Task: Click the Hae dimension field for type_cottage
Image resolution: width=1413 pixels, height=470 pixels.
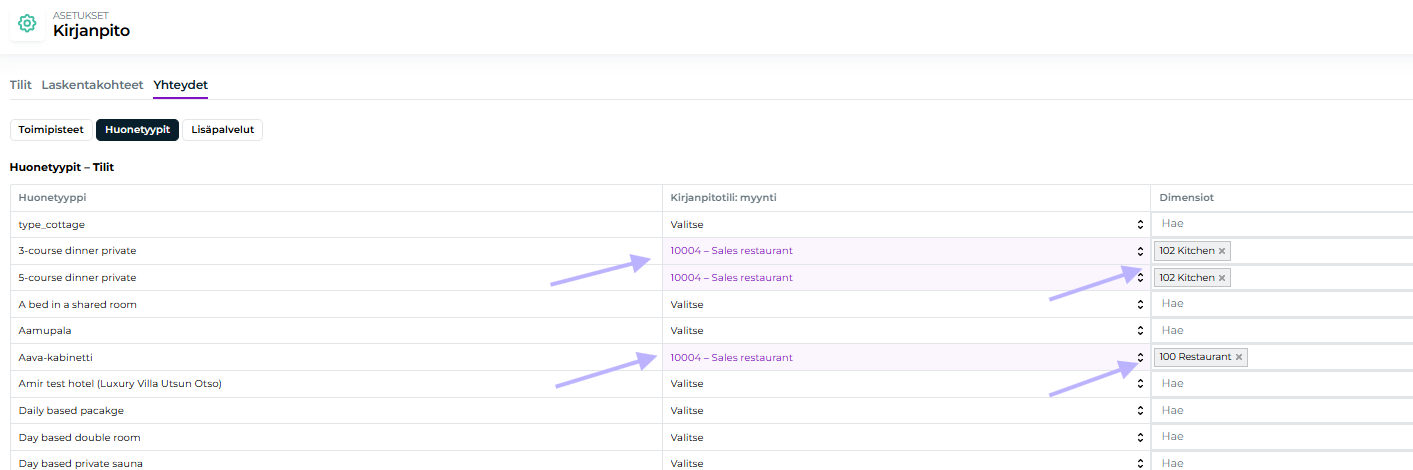Action: [1283, 224]
